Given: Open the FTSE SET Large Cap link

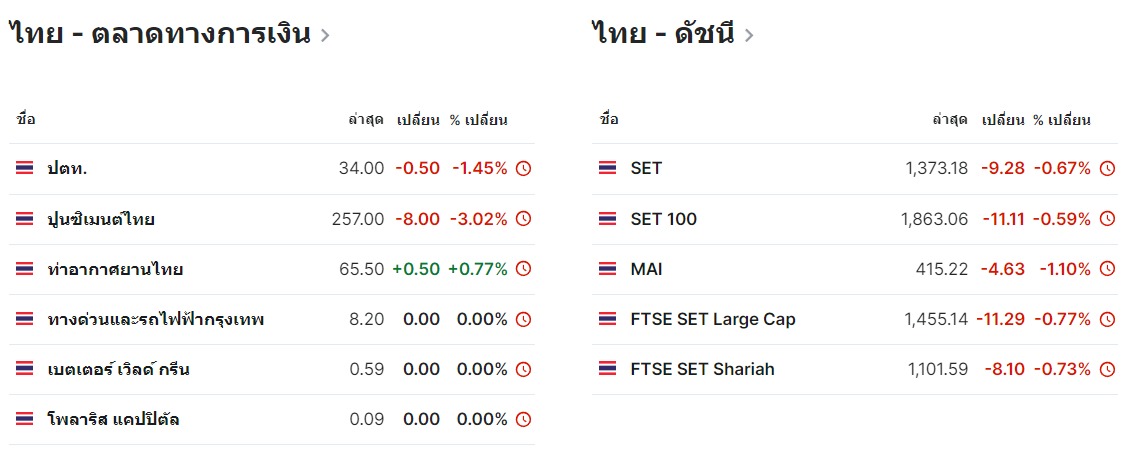Looking at the screenshot, I should point(713,319).
